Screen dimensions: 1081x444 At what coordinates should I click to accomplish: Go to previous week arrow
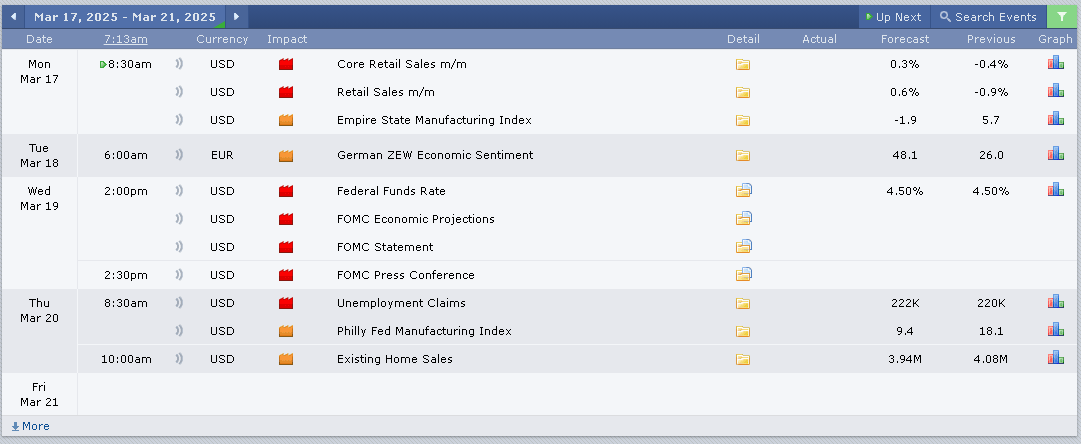tap(13, 17)
